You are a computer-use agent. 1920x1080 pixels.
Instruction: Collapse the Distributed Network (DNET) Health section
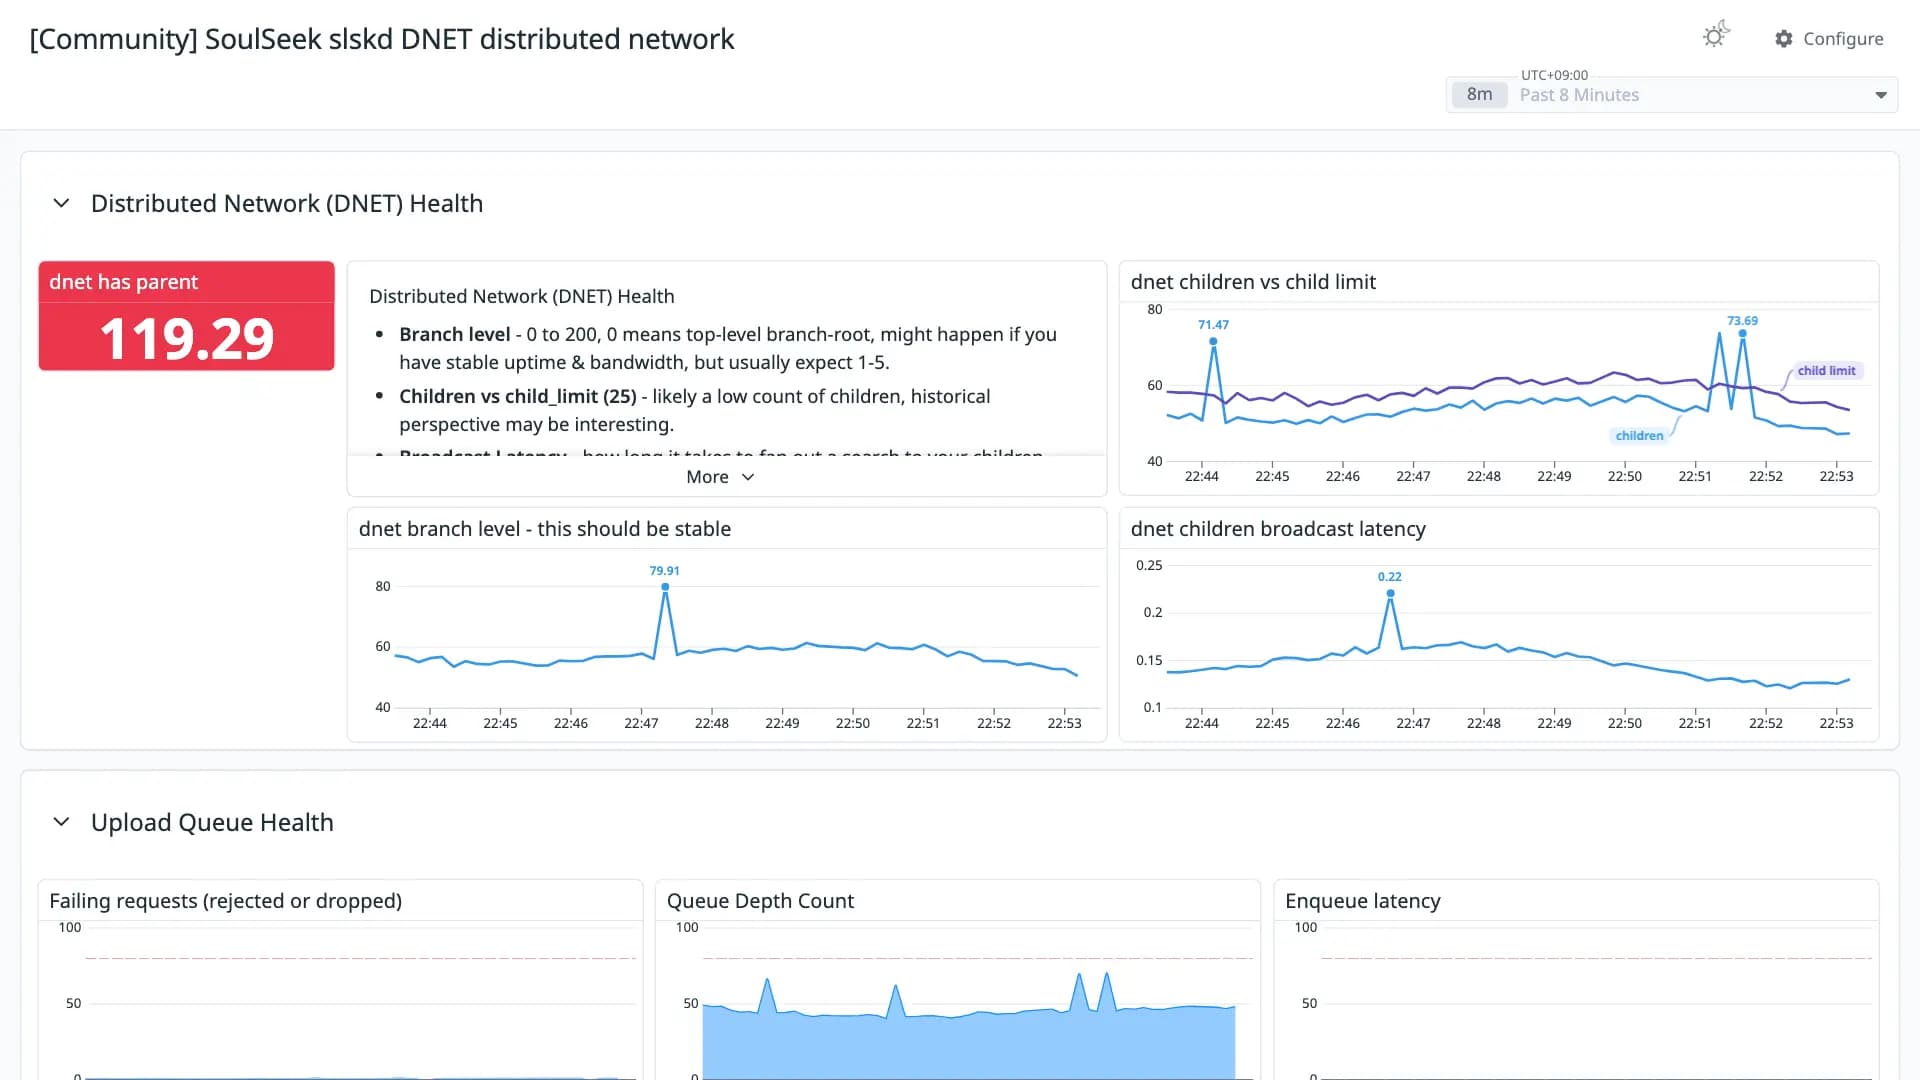[61, 203]
